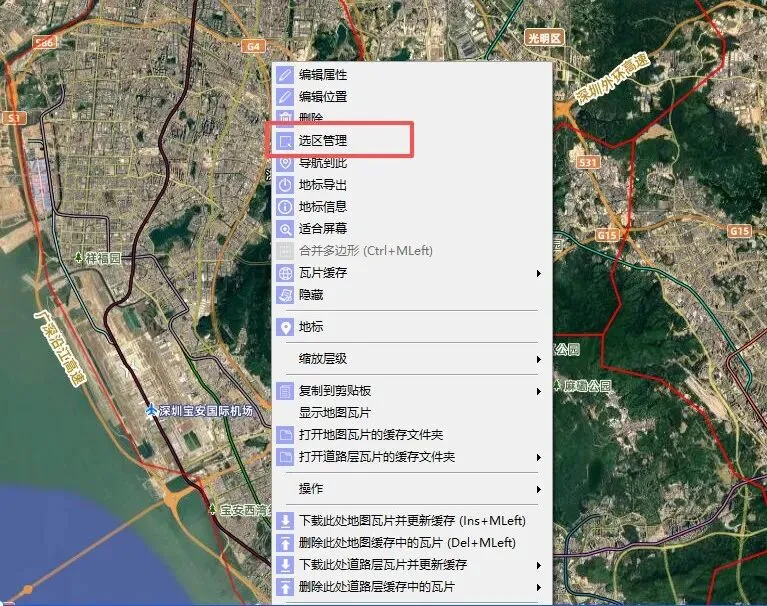This screenshot has height=606, width=767.
Task: Expand 删除此处道路层缓存中的瓦片 submenu arrow
Action: (539, 587)
